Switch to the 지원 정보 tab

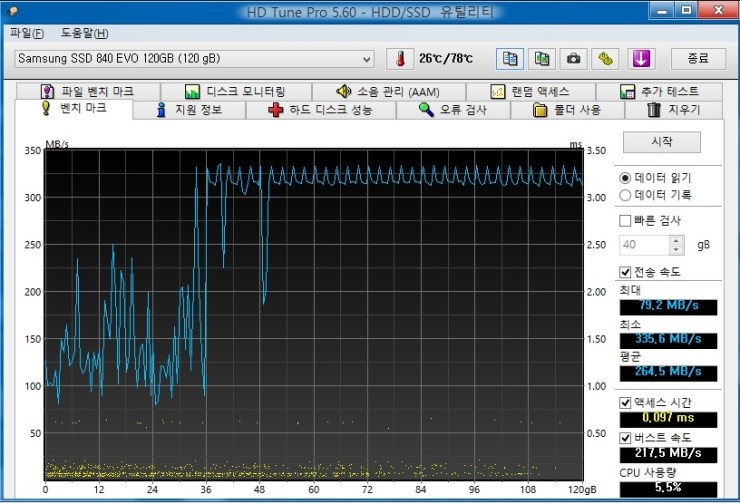click(189, 109)
